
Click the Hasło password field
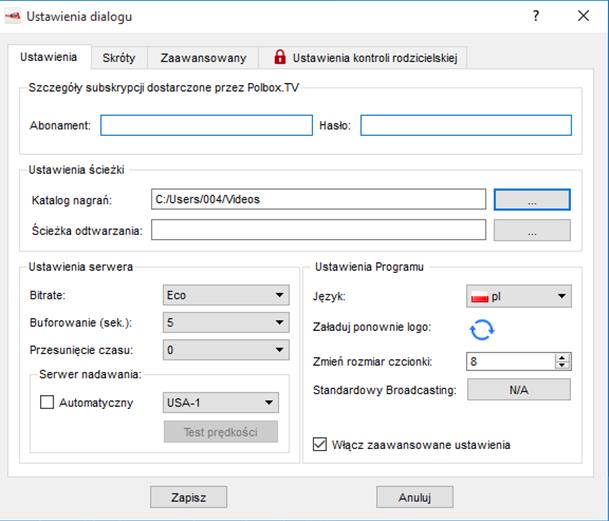(x=466, y=125)
